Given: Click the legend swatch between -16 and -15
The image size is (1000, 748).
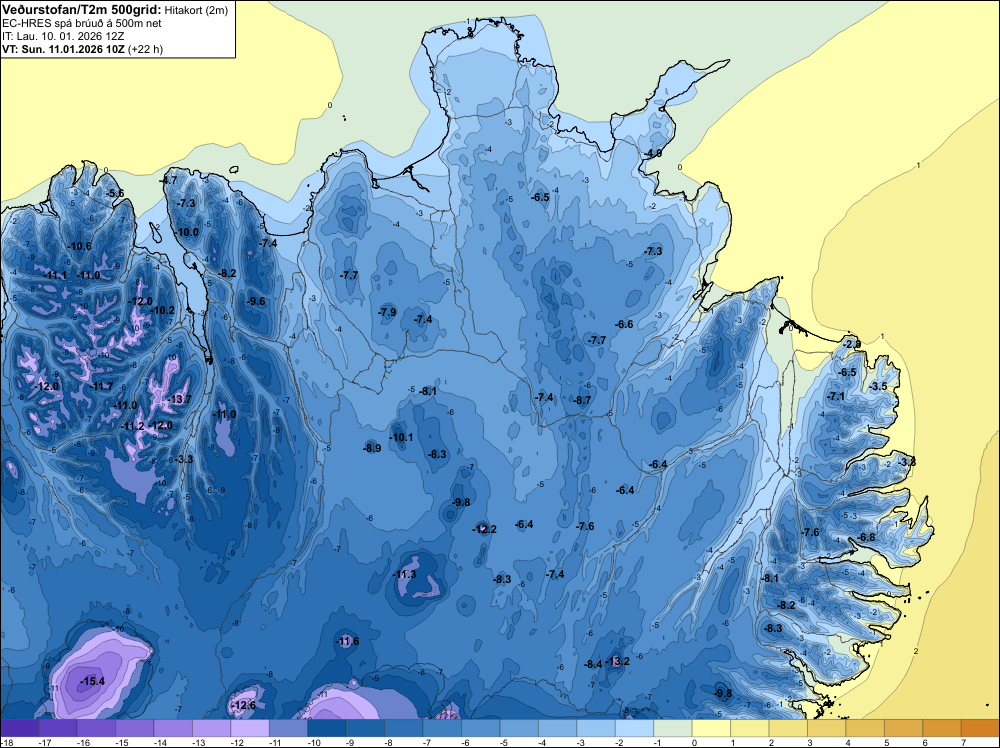Looking at the screenshot, I should (x=96, y=728).
